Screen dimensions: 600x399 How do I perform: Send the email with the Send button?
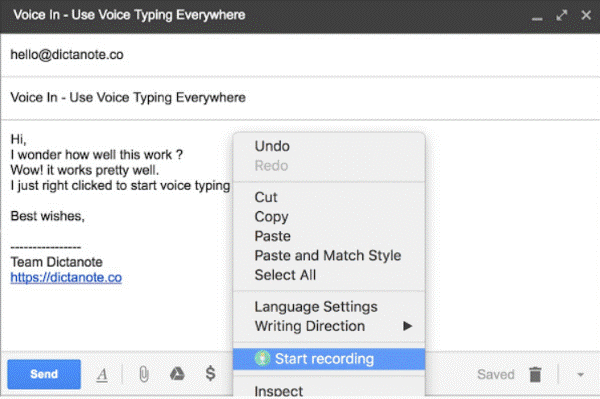(x=44, y=374)
